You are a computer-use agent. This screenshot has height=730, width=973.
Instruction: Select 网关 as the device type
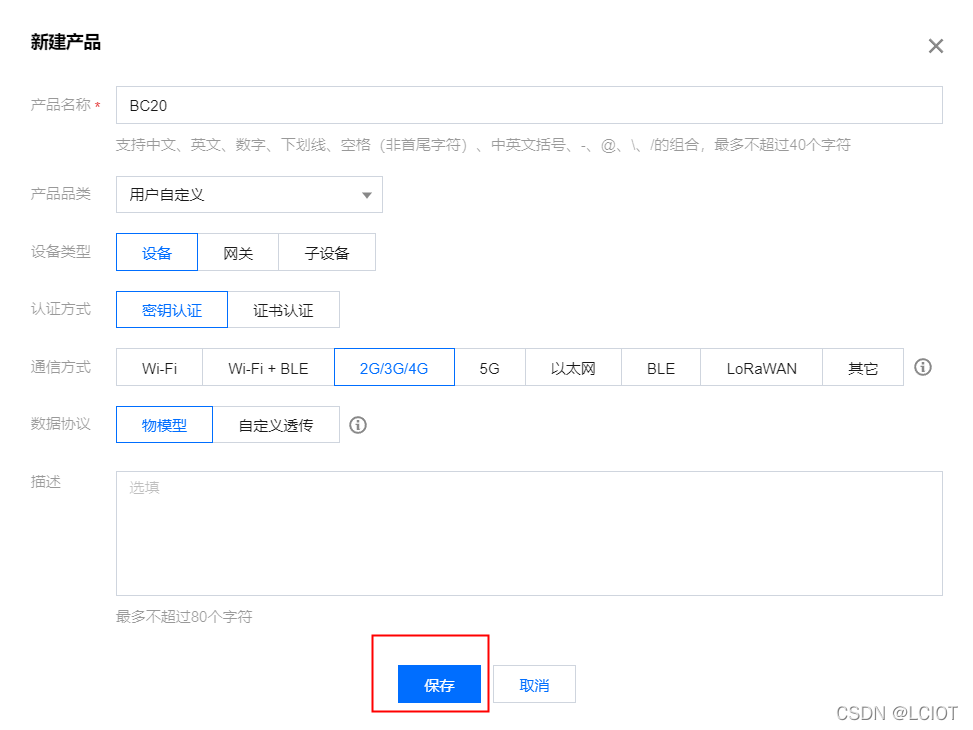coord(239,252)
